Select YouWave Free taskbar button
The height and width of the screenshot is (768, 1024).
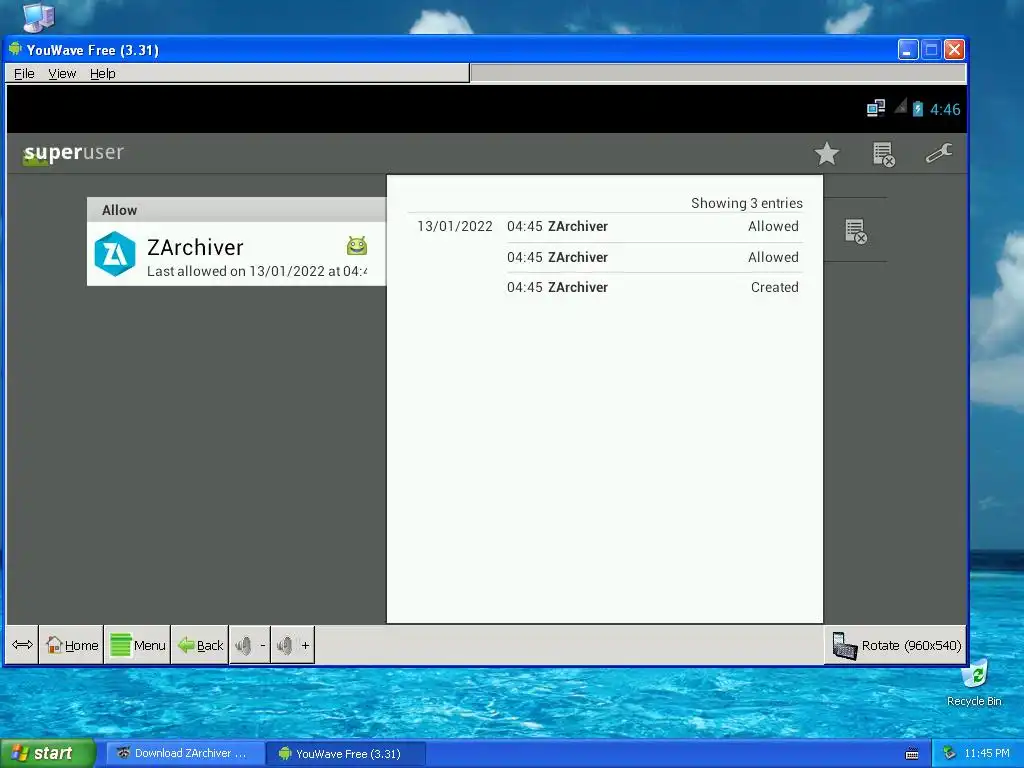pos(347,754)
